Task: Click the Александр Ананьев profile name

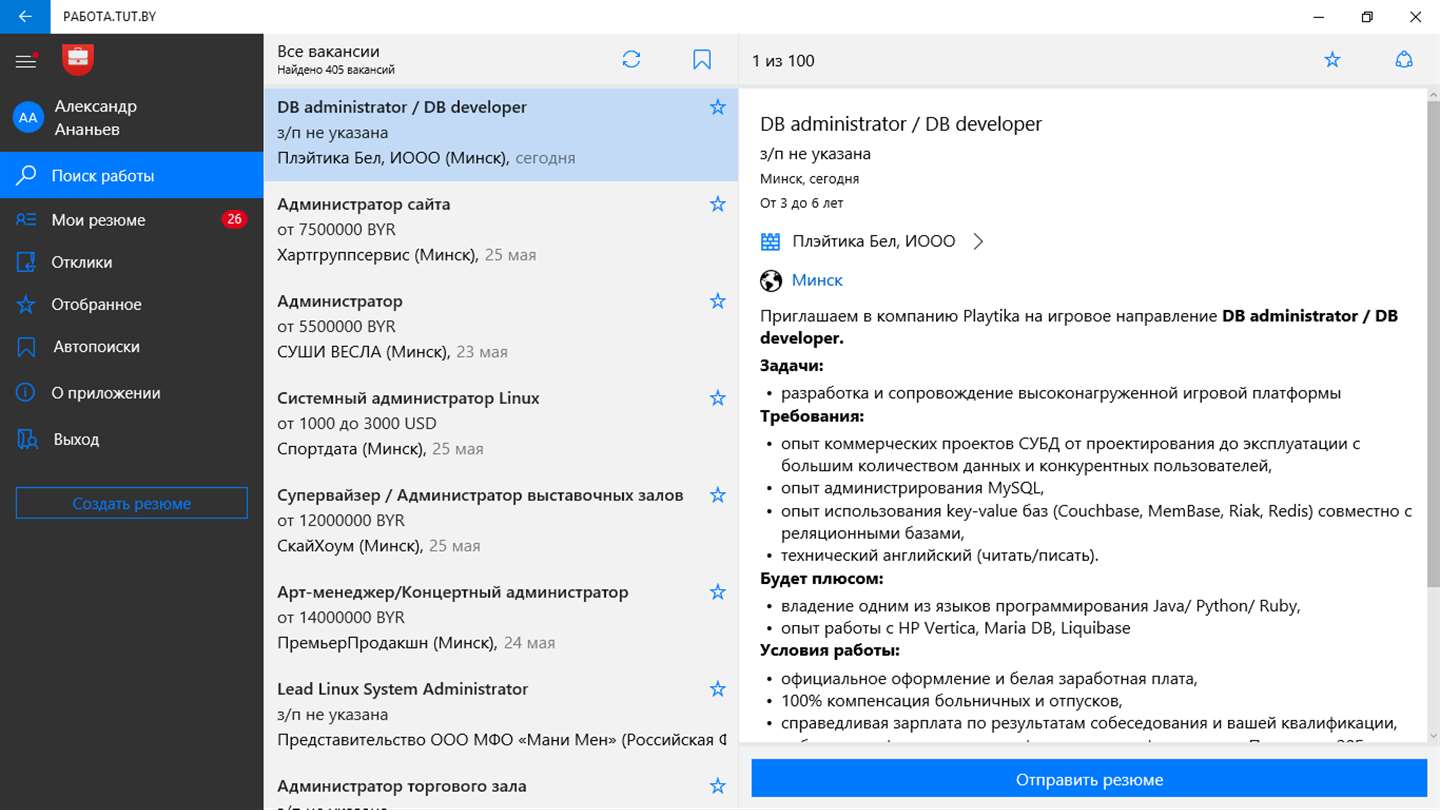Action: [x=95, y=118]
